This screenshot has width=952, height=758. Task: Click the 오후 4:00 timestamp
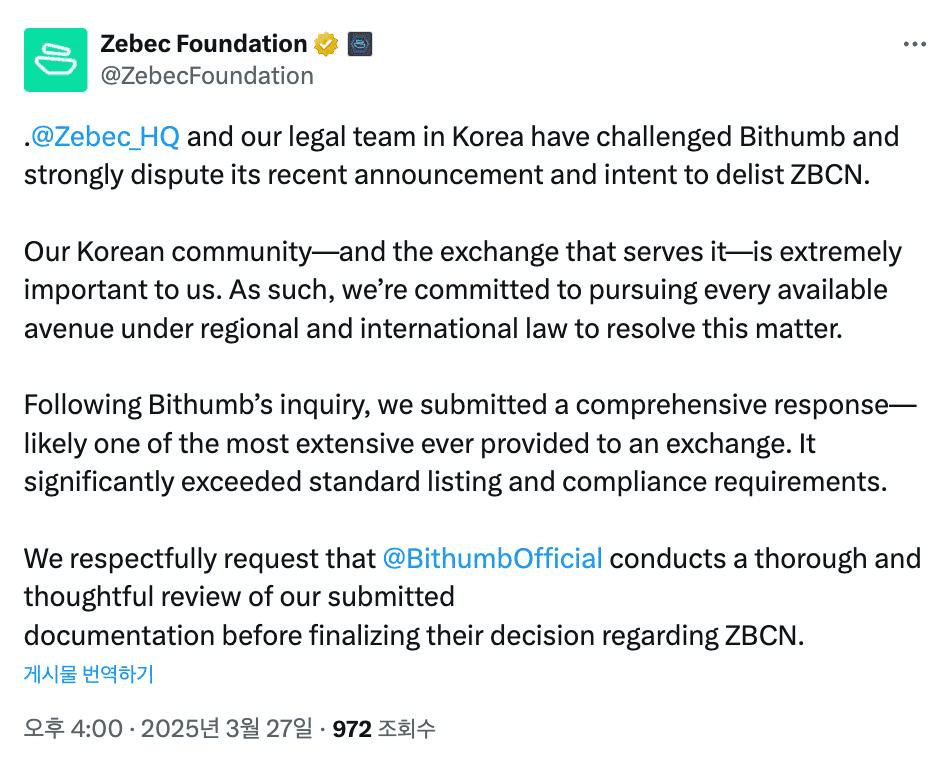click(x=73, y=729)
